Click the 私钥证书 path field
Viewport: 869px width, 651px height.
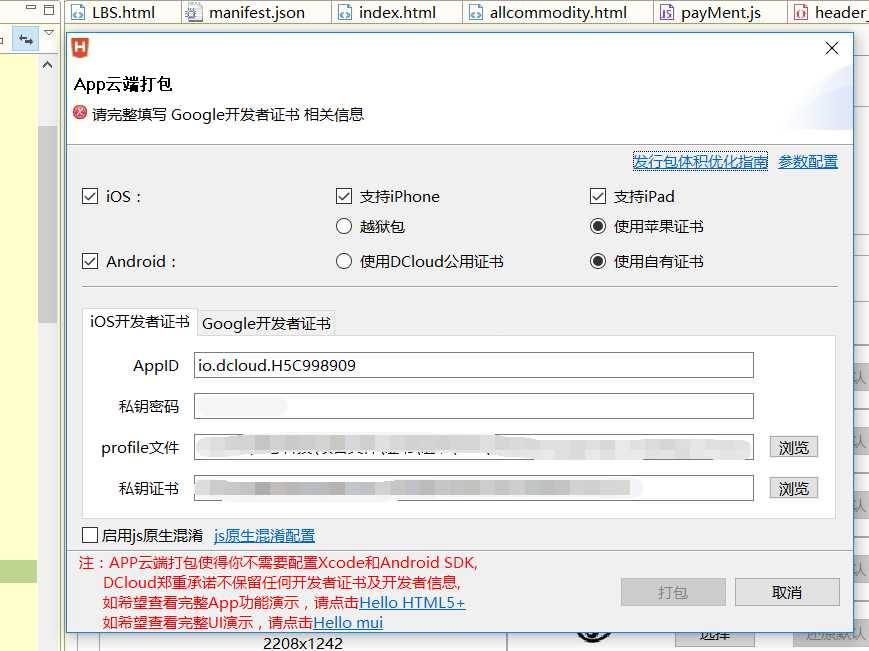(474, 488)
